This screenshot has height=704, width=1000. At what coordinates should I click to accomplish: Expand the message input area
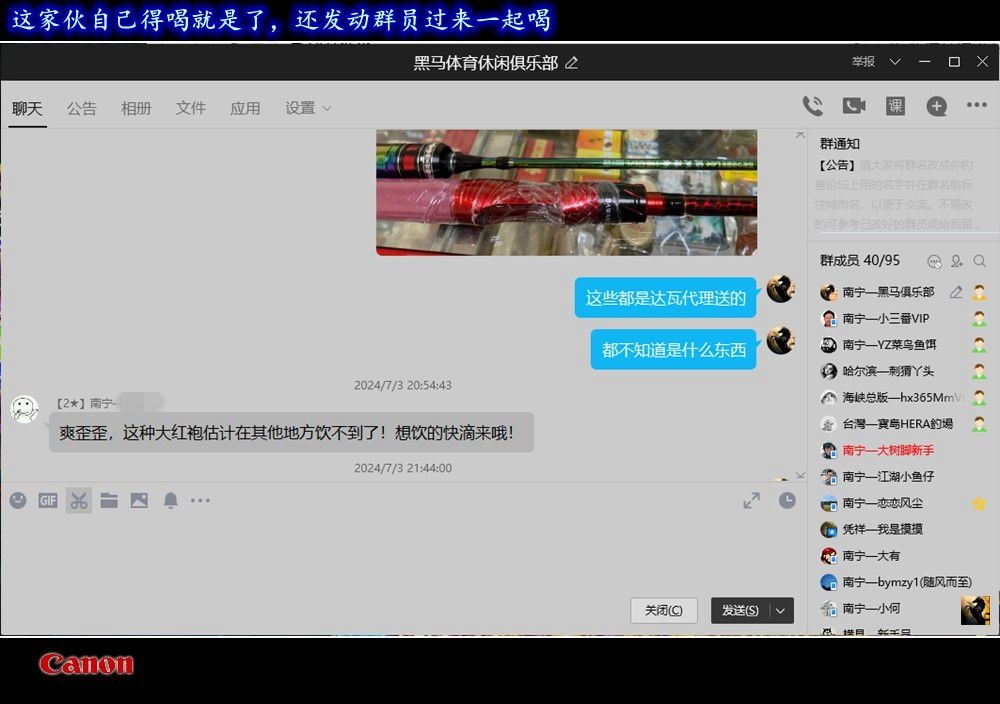tap(751, 501)
